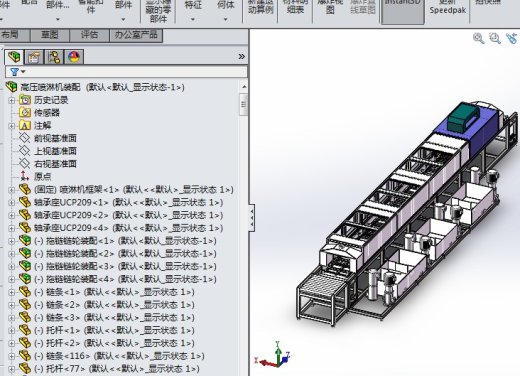Click the filter text input field
The image size is (520, 376).
pyautogui.click(x=137, y=72)
